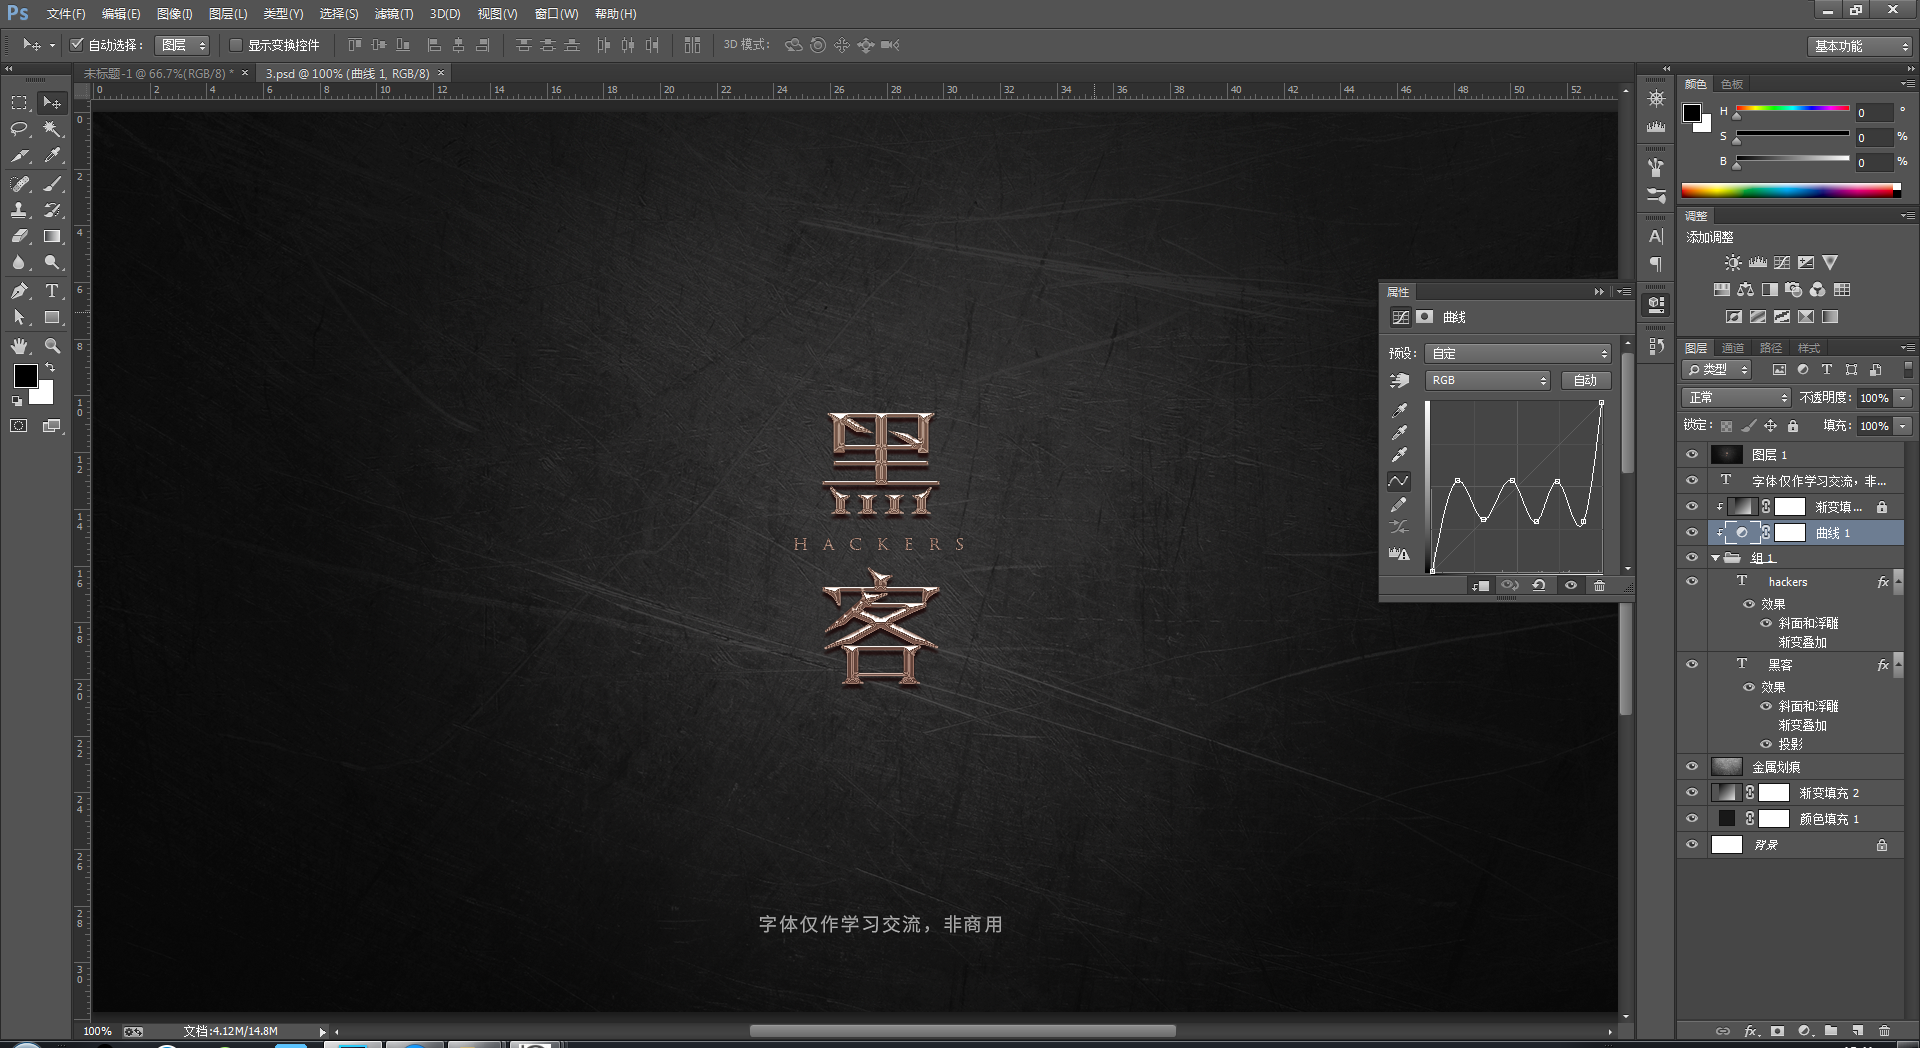
Task: Open the RGB channel dropdown in Curves
Action: [1487, 380]
